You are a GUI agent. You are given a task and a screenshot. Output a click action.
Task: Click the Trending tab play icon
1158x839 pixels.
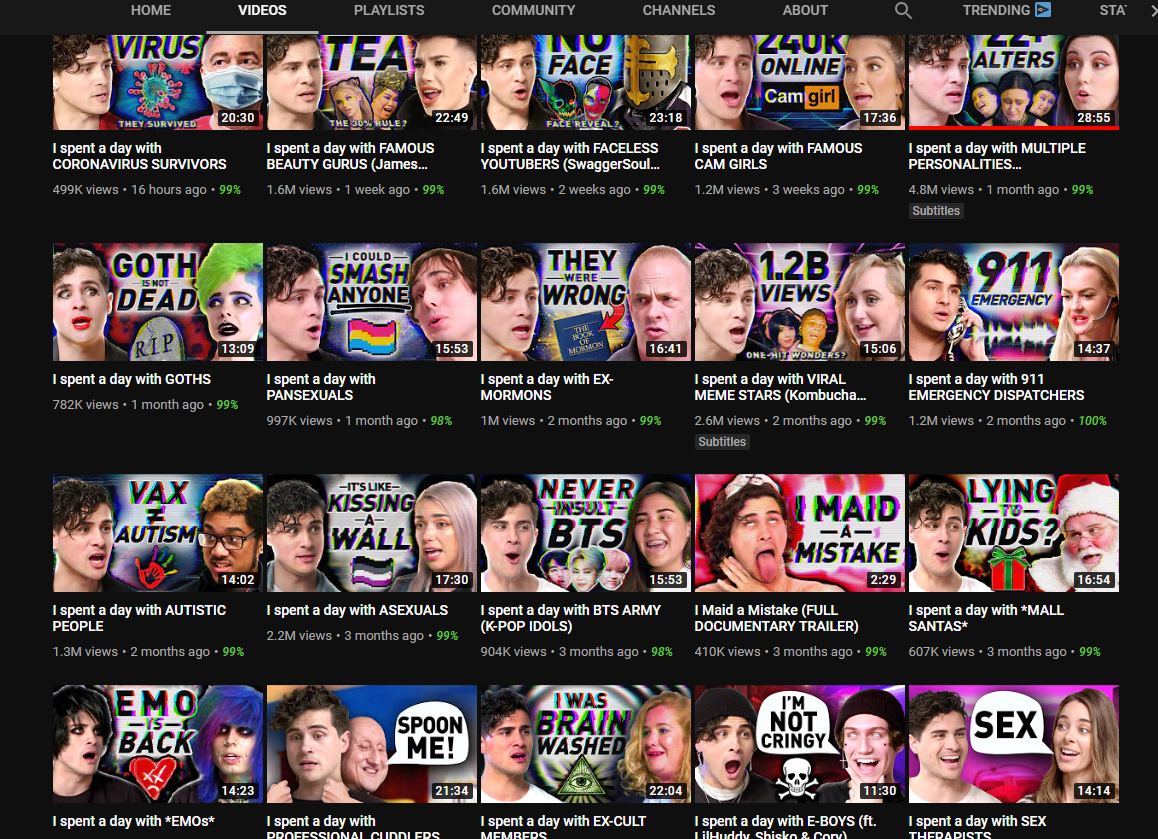[x=1043, y=10]
